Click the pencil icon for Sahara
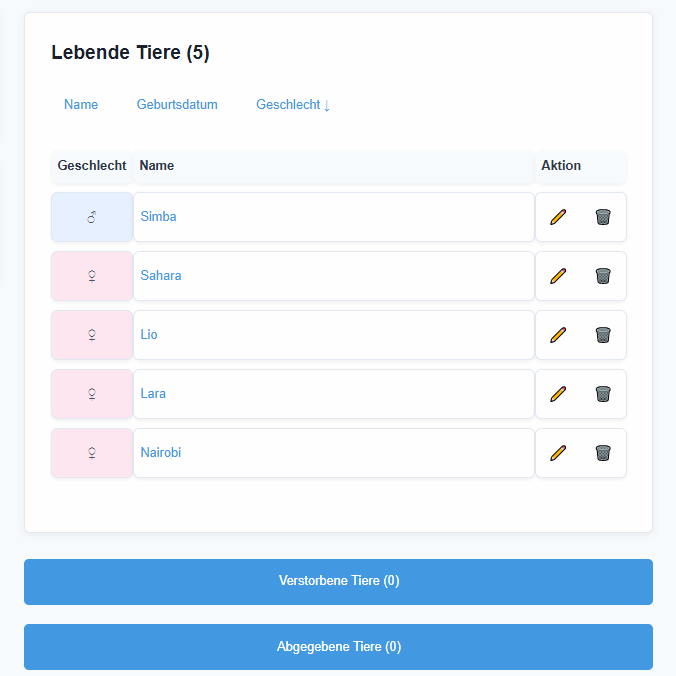 (558, 276)
